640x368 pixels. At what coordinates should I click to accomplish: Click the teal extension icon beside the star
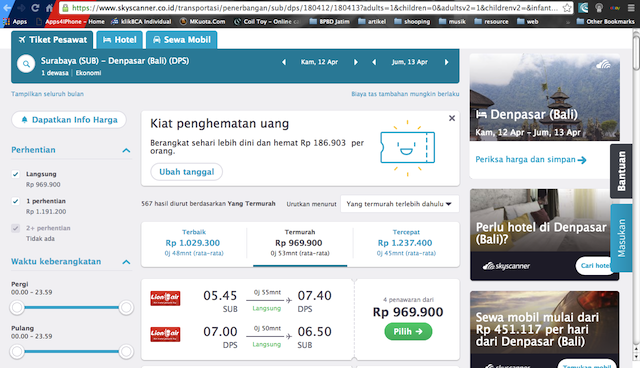[584, 7]
